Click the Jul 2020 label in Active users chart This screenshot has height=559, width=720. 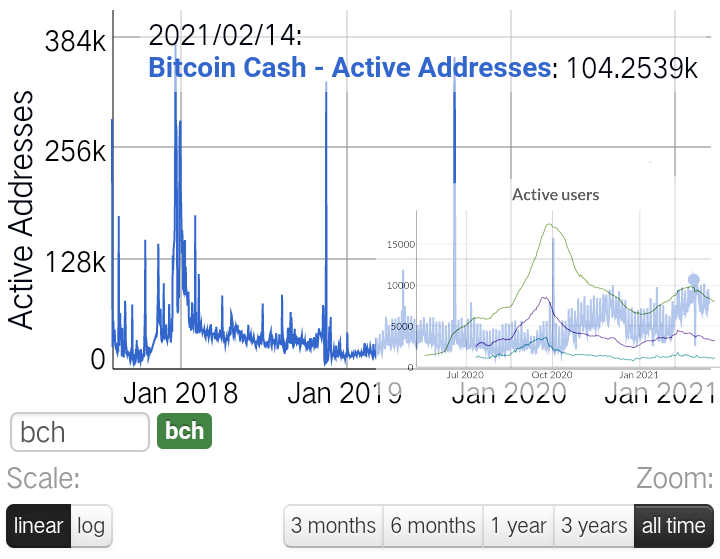tap(465, 375)
